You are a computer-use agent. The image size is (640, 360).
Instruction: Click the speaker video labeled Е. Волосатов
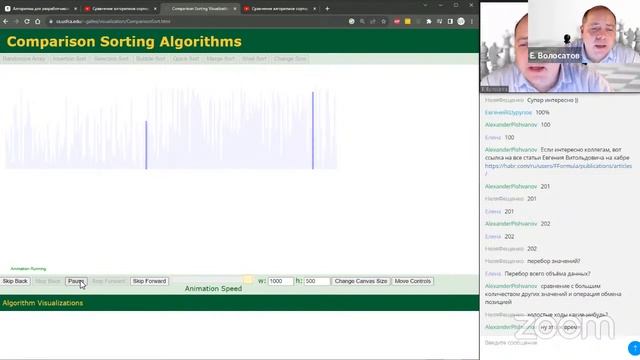pos(584,31)
